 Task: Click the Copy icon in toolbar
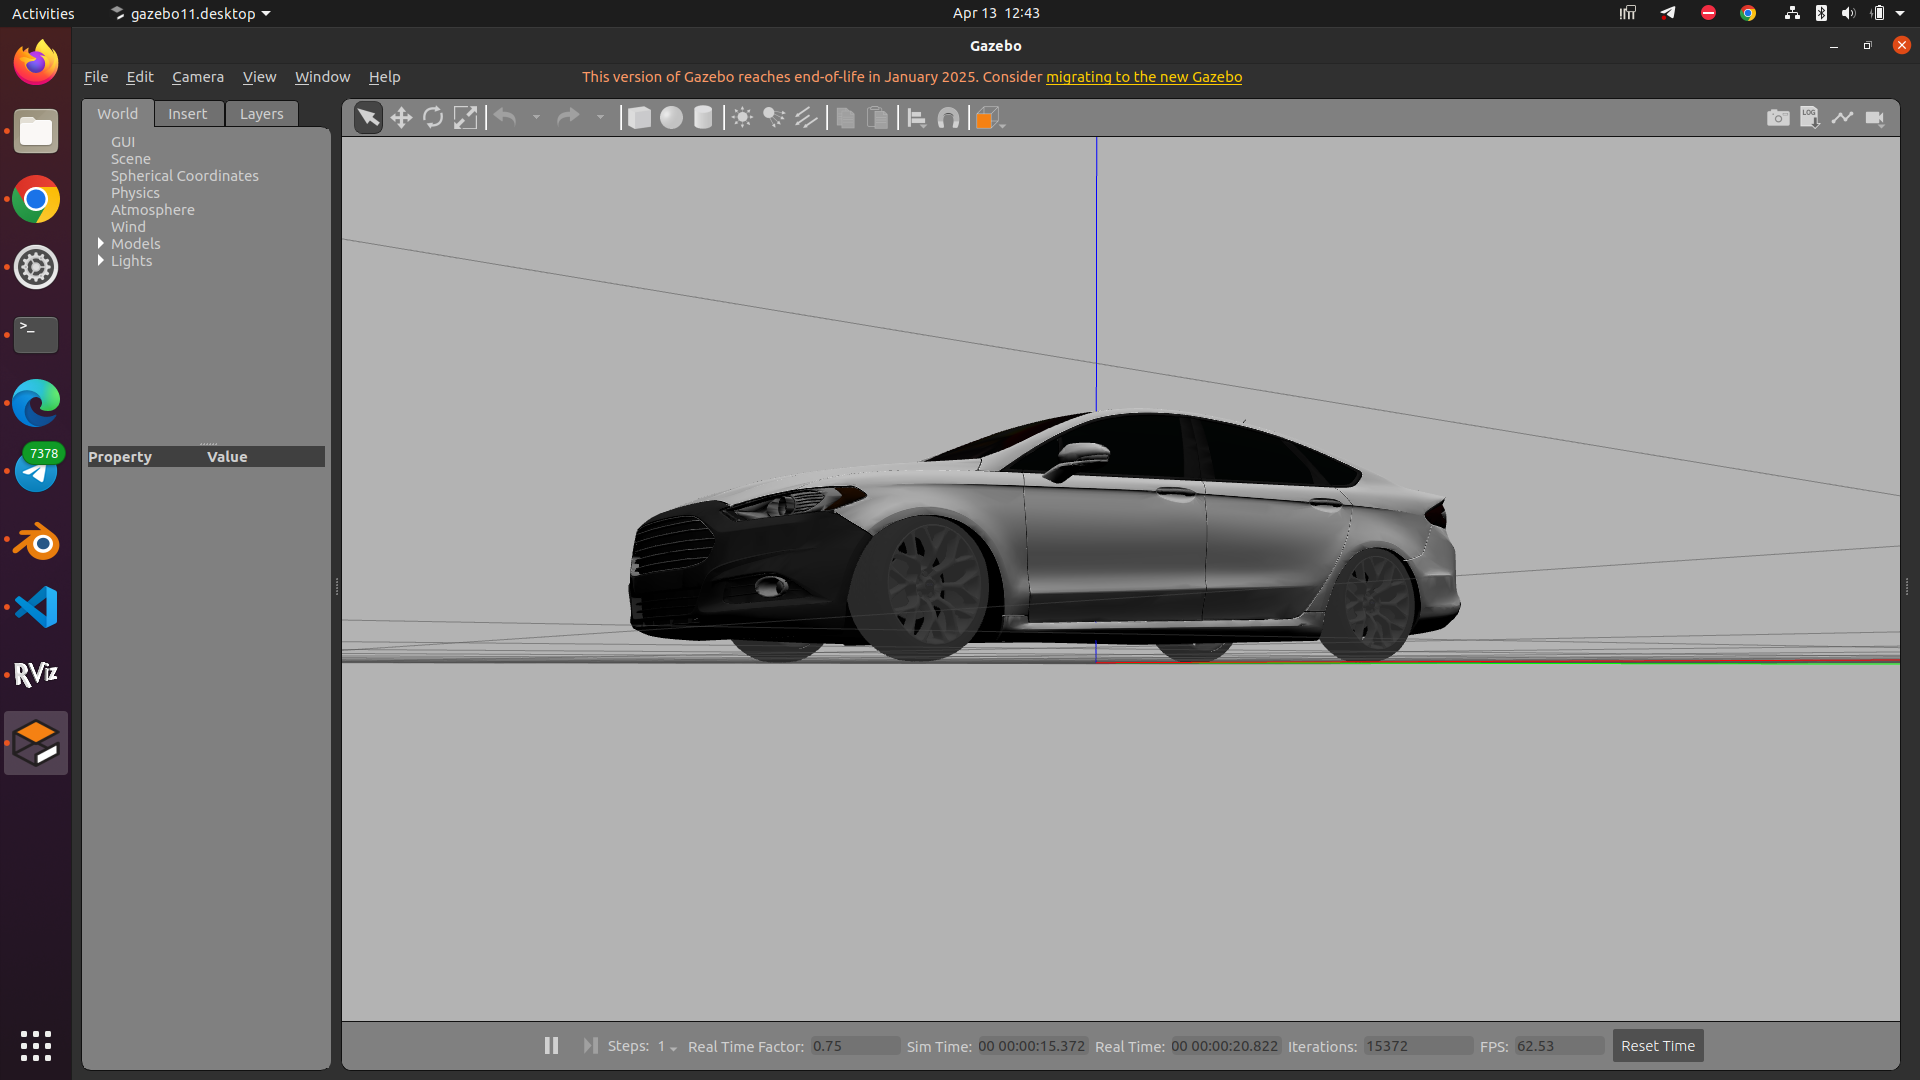pyautogui.click(x=845, y=118)
